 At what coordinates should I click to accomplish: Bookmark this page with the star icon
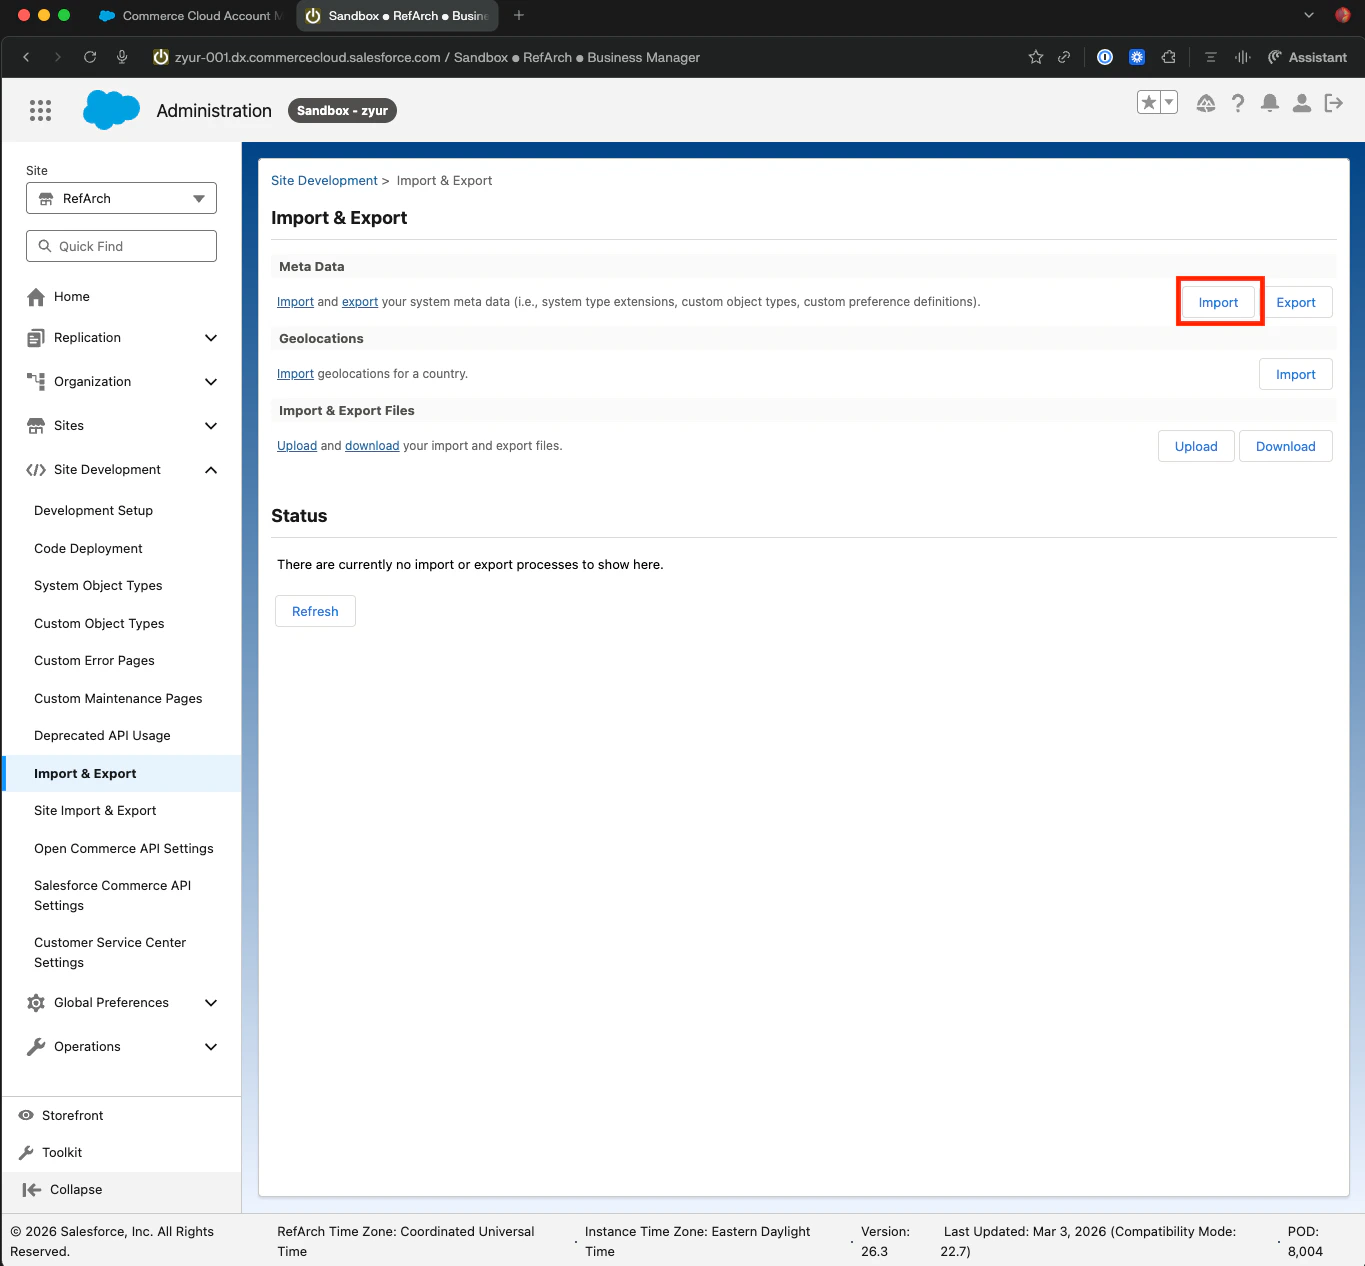1036,57
